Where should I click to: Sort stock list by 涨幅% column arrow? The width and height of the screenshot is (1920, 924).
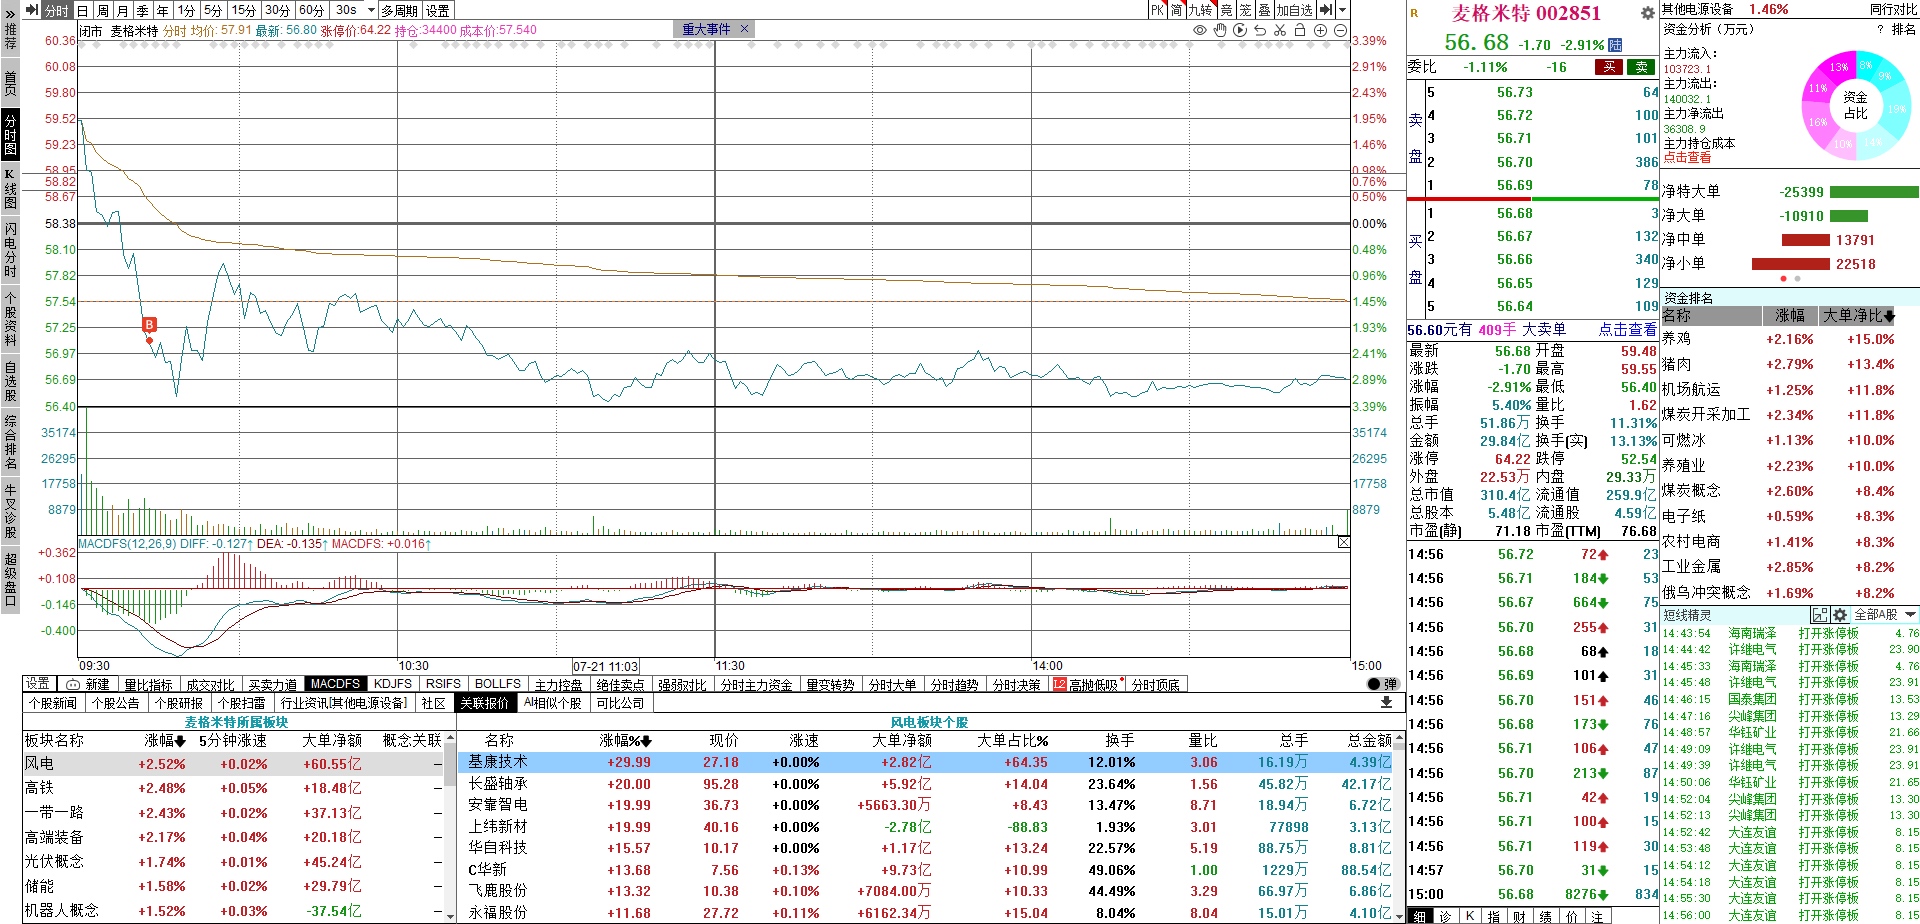646,741
